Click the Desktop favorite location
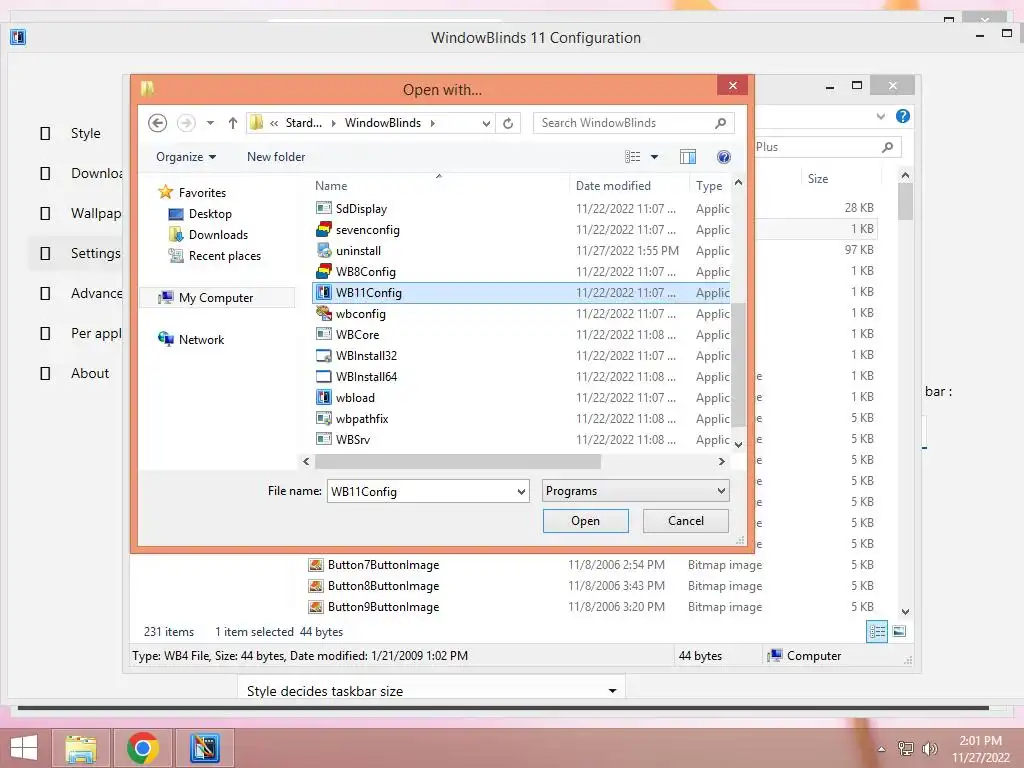 [x=200, y=214]
